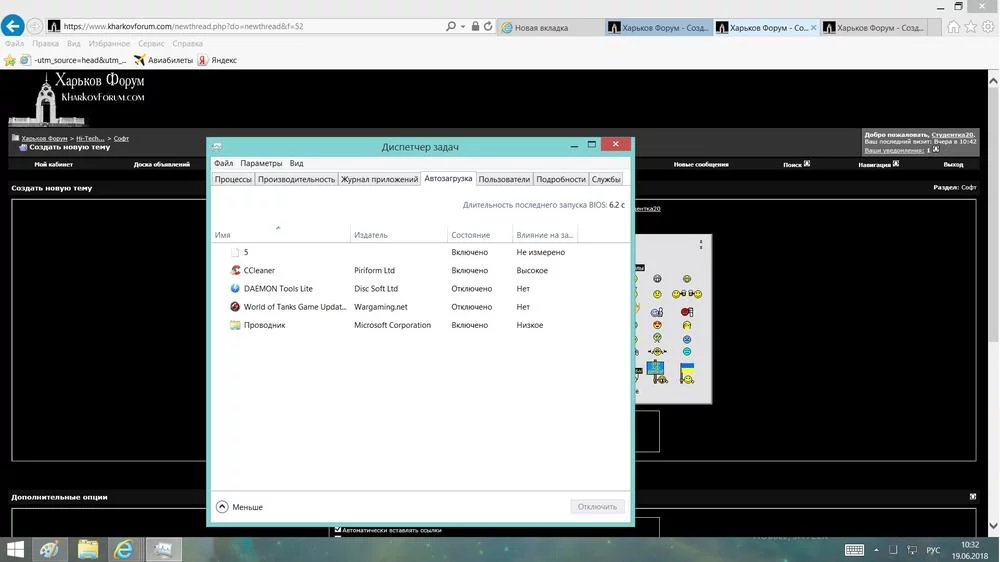This screenshot has width=1000, height=562.
Task: Open the Студентка20 profile link
Action: pyautogui.click(x=953, y=135)
